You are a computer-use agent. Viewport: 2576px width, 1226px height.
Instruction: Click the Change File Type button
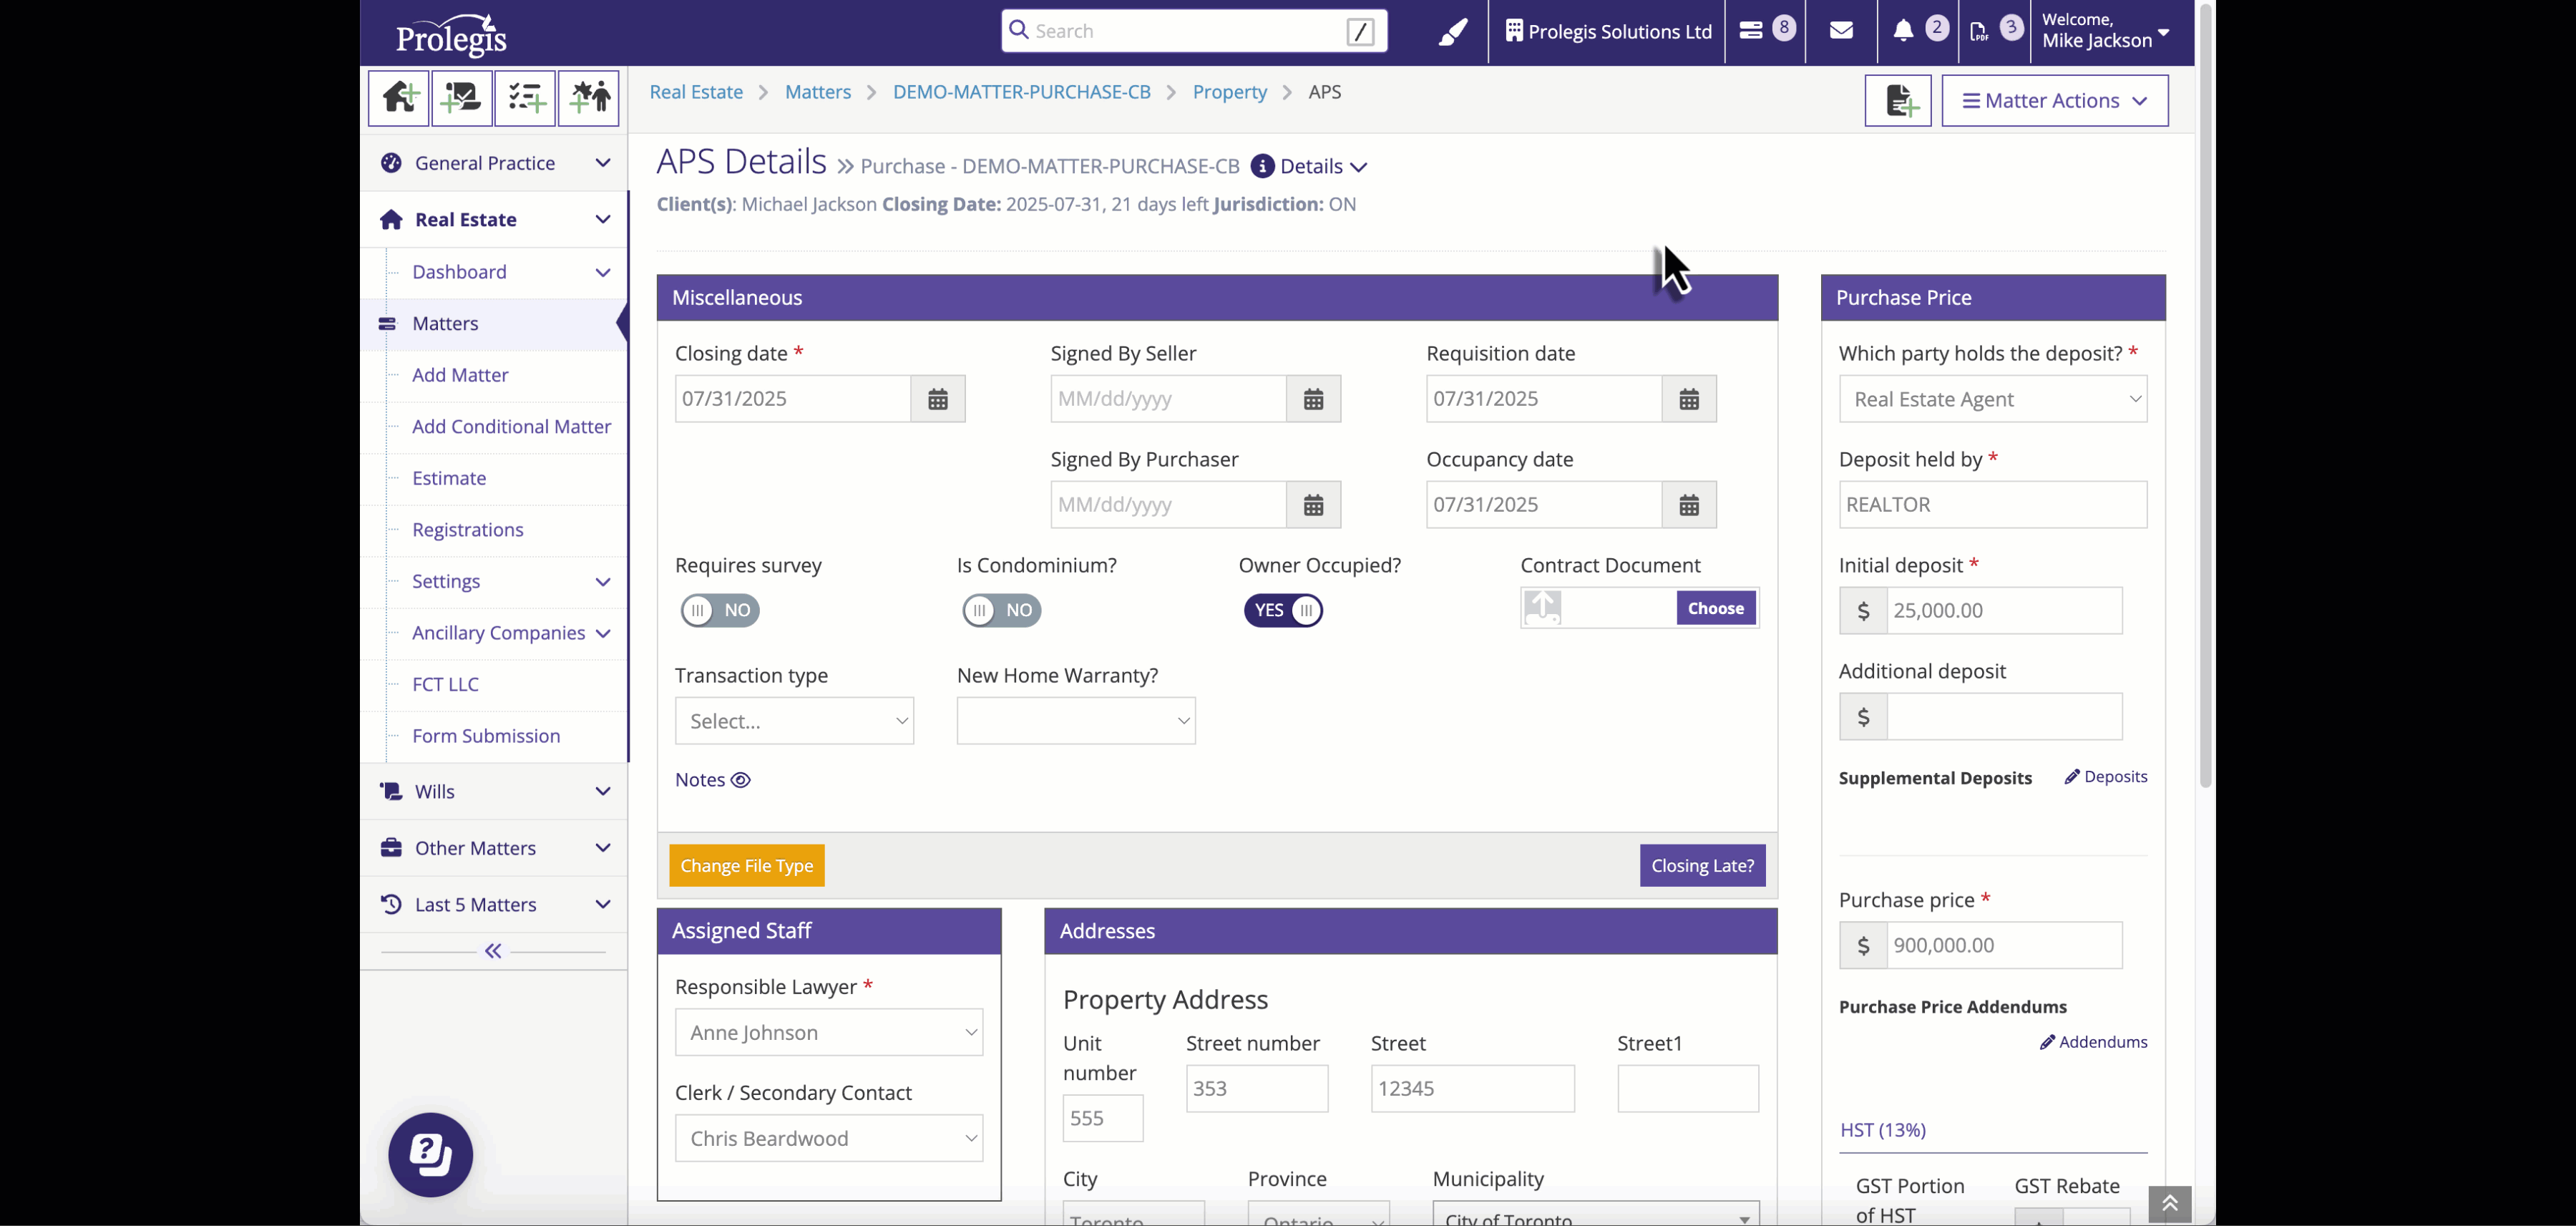point(746,866)
